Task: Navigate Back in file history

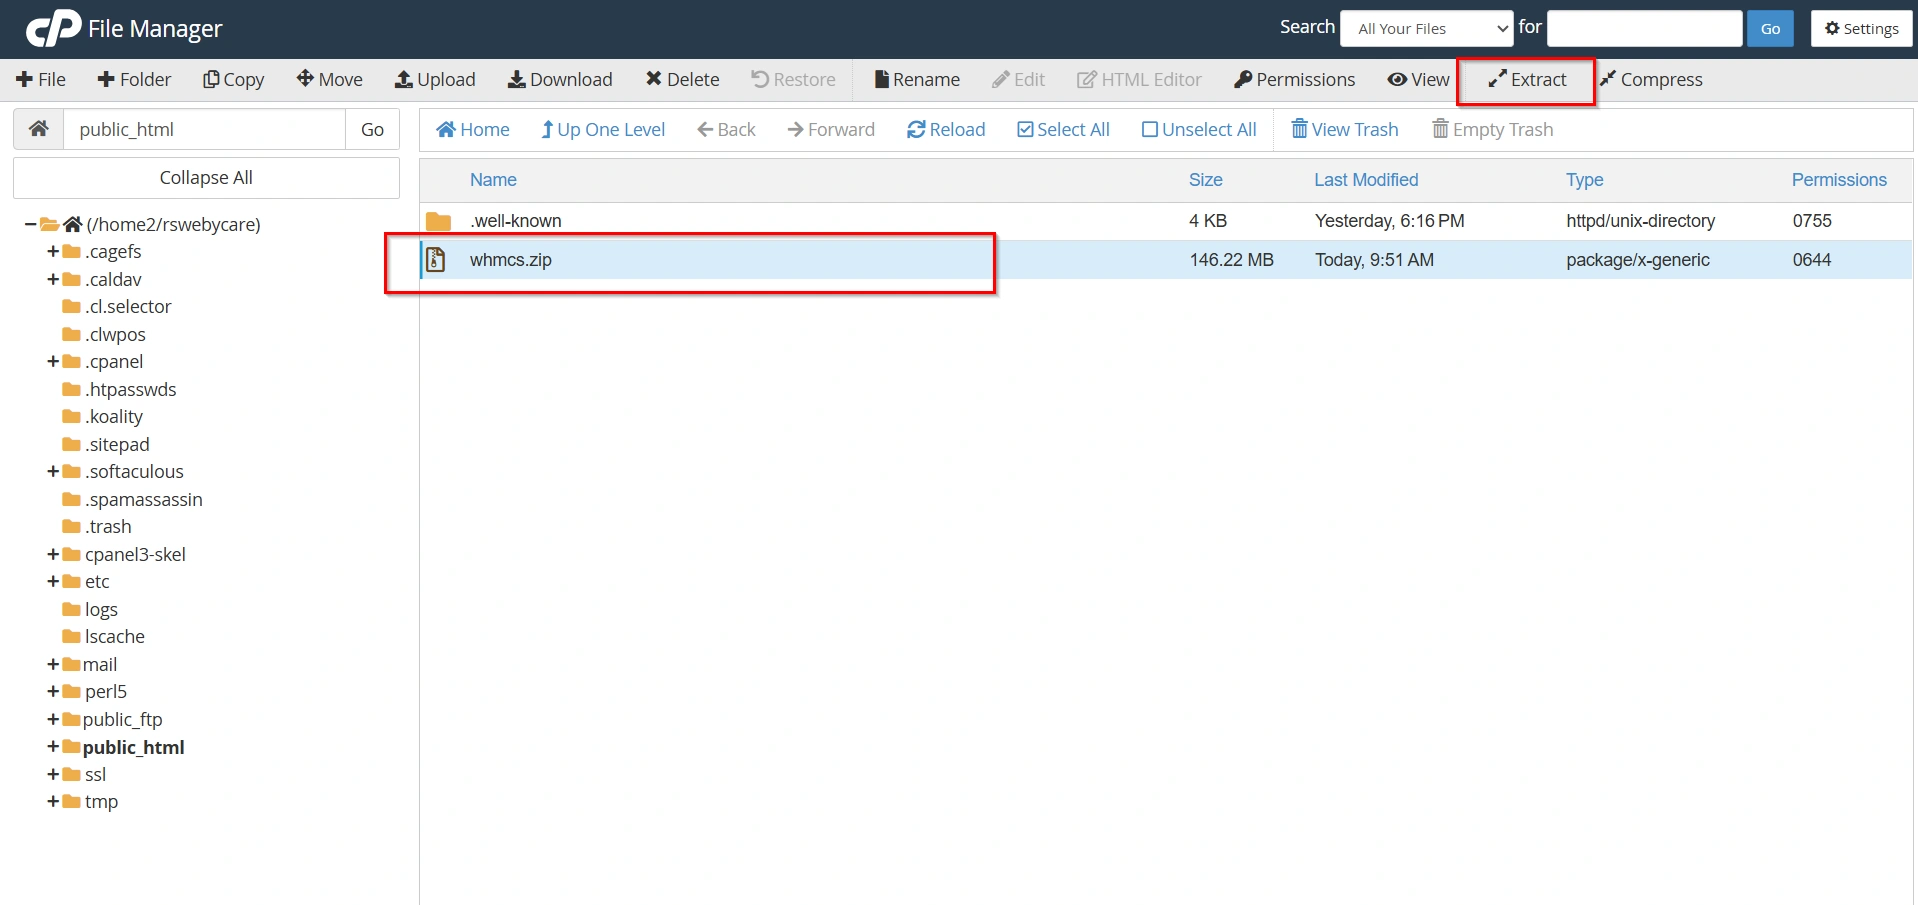Action: pos(727,129)
